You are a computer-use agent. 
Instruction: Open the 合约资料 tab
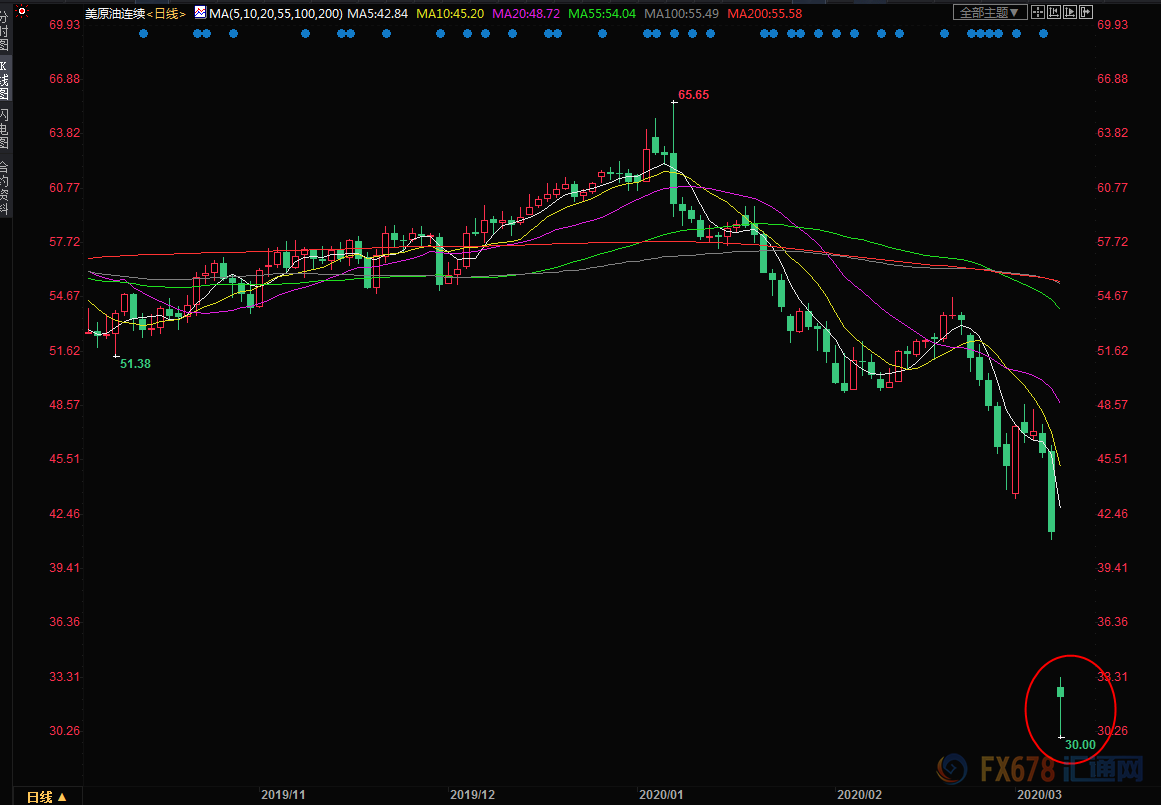5,188
